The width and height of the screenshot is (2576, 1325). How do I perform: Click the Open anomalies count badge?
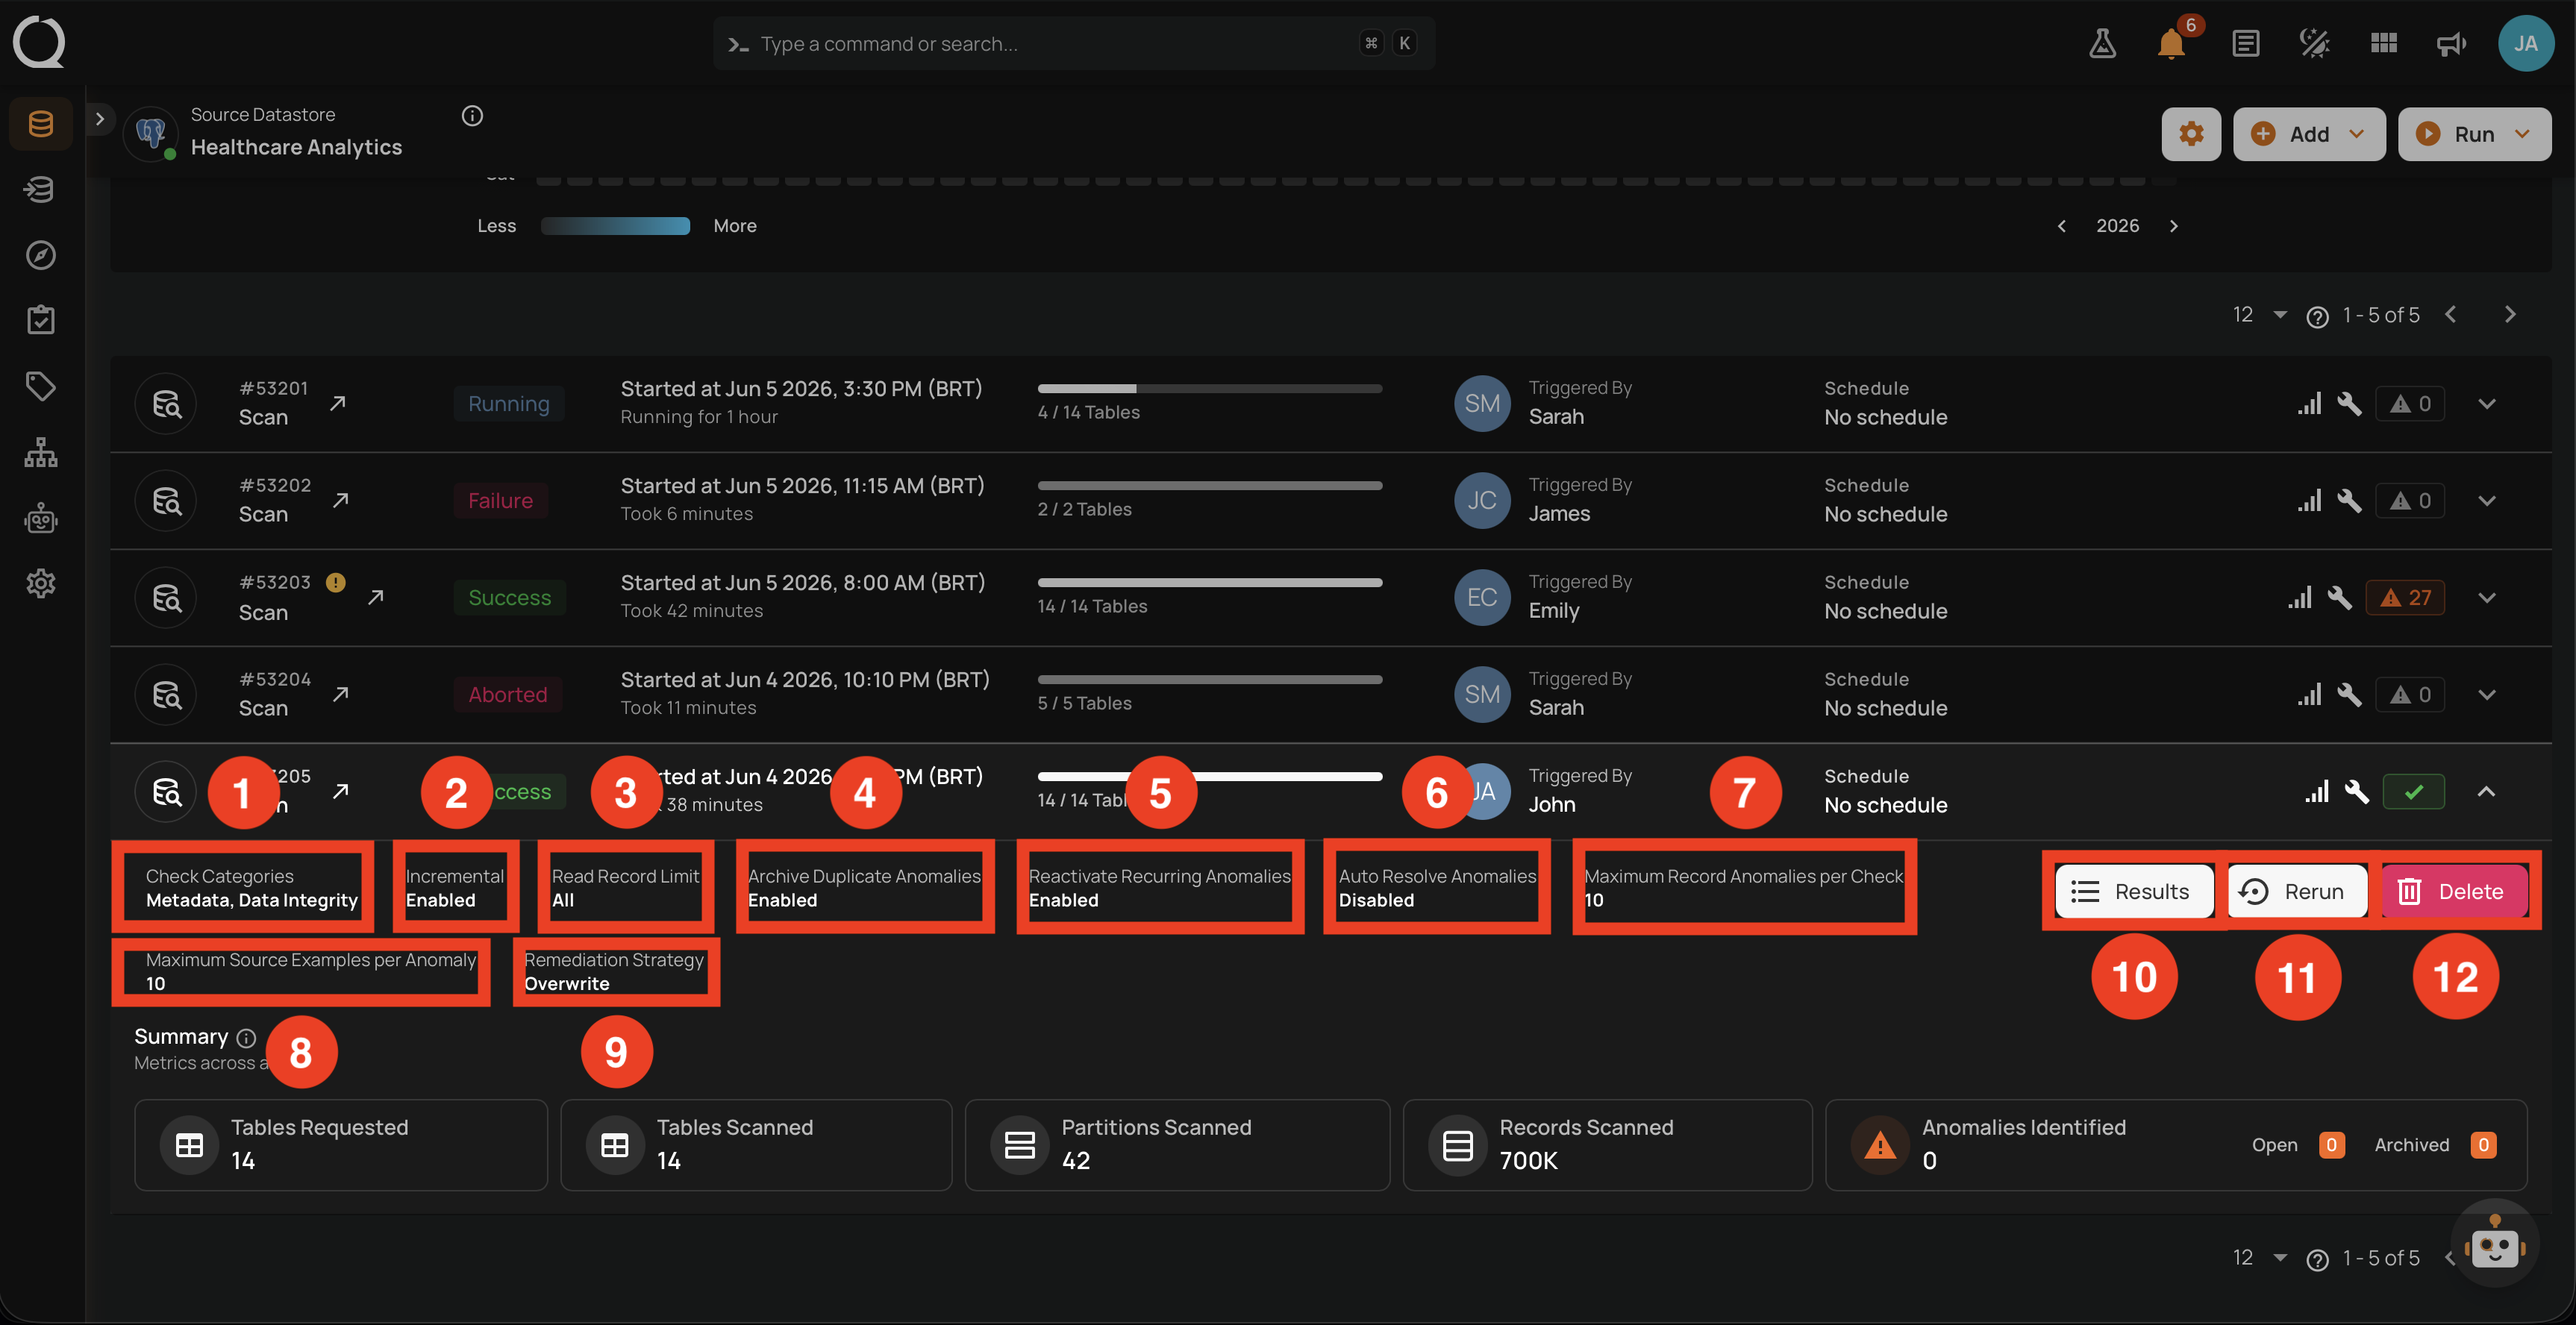[x=2331, y=1145]
